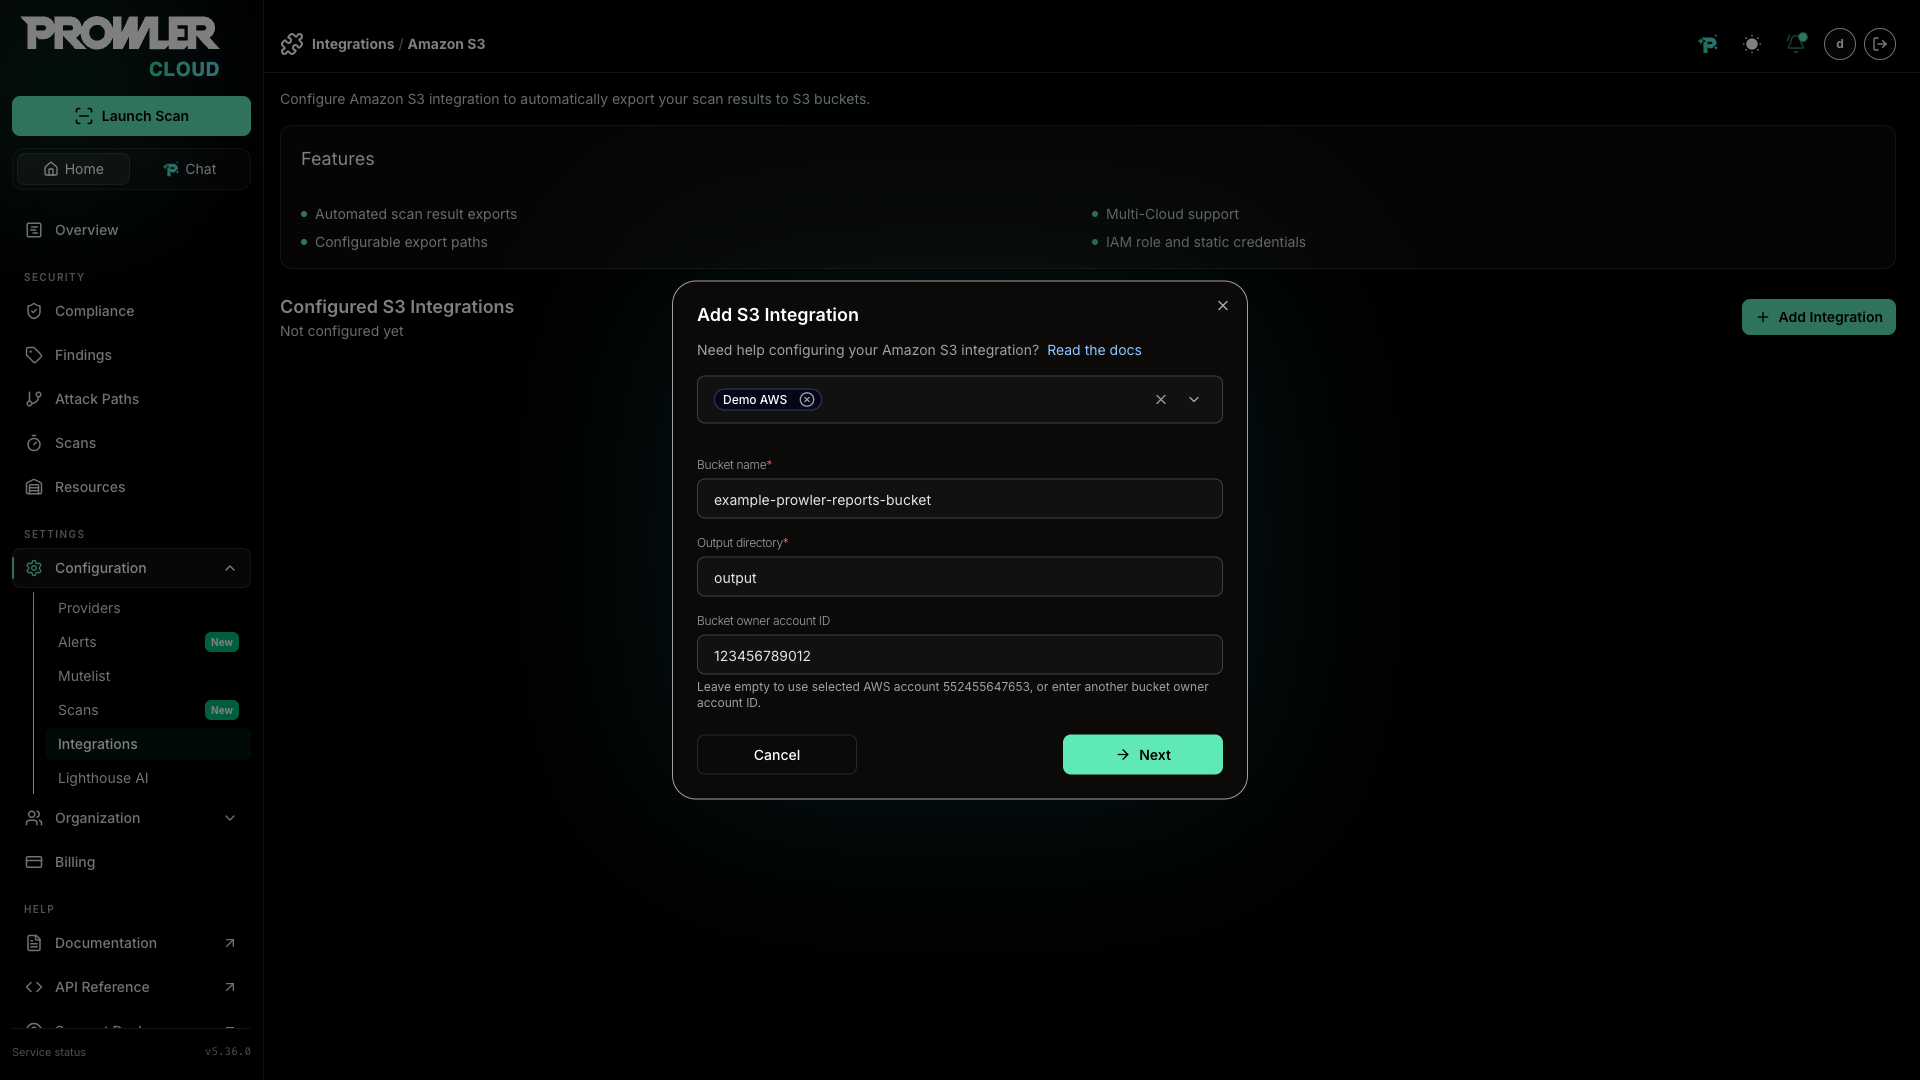
Task: Collapse the Configuration section chevron
Action: [x=230, y=568]
